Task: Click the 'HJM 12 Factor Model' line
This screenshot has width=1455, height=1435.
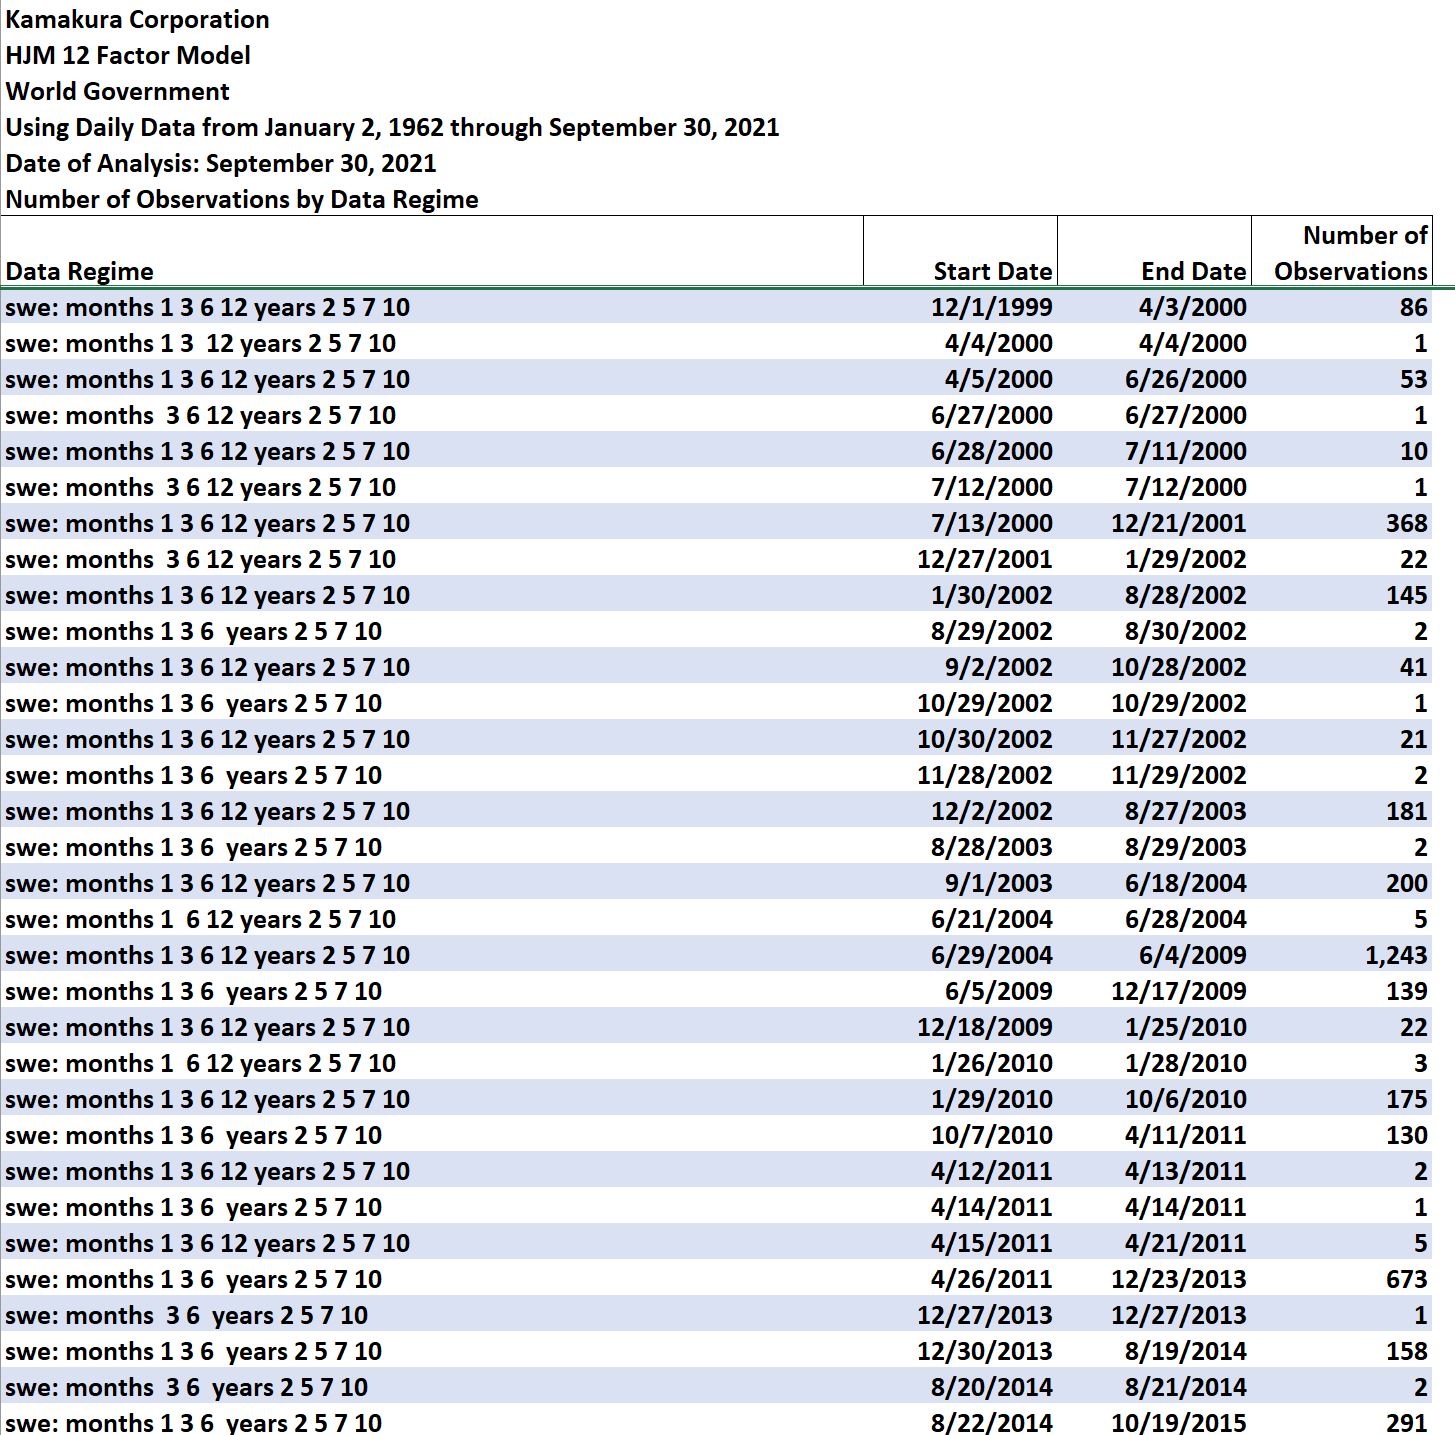Action: 128,55
